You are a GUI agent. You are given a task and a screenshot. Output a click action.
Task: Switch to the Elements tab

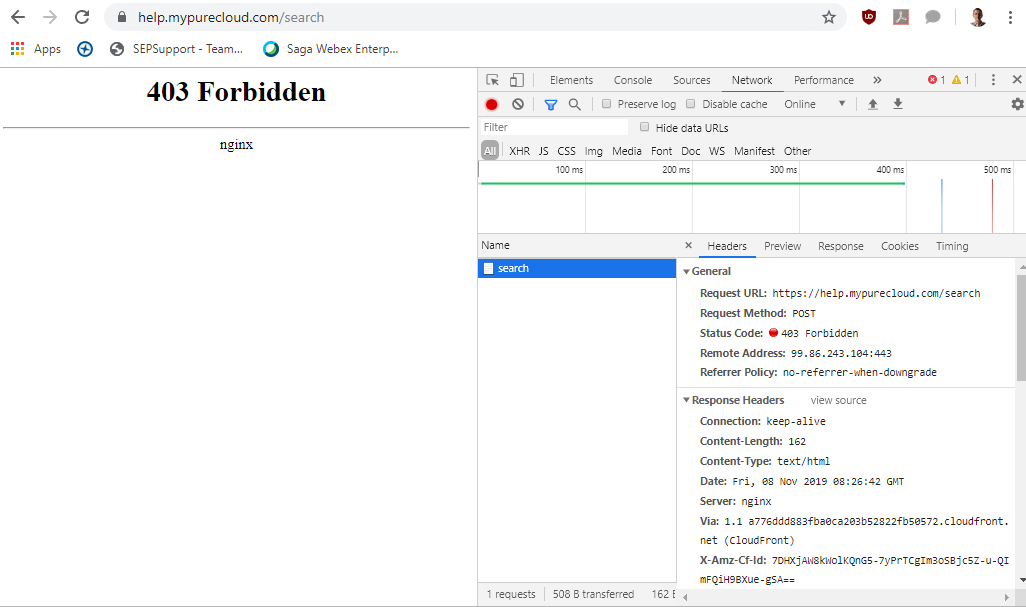[x=571, y=80]
